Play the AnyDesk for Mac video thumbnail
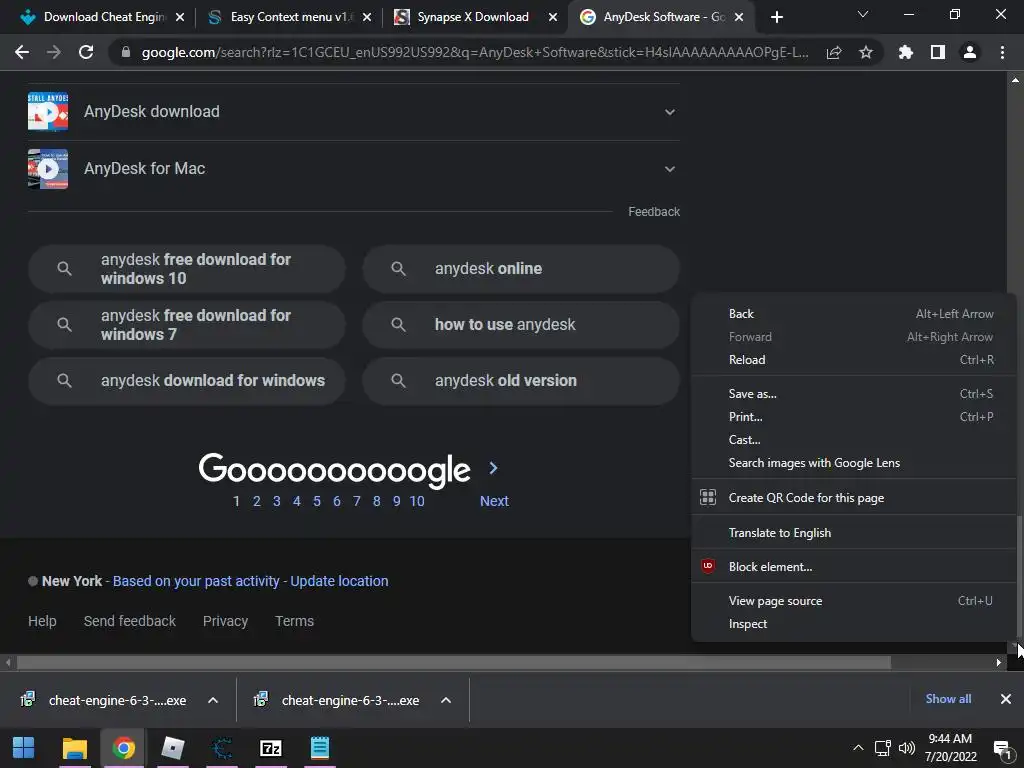The width and height of the screenshot is (1024, 768). [x=48, y=168]
